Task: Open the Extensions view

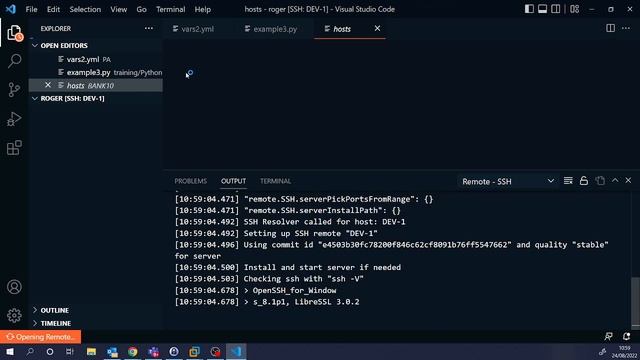Action: pos(14,148)
